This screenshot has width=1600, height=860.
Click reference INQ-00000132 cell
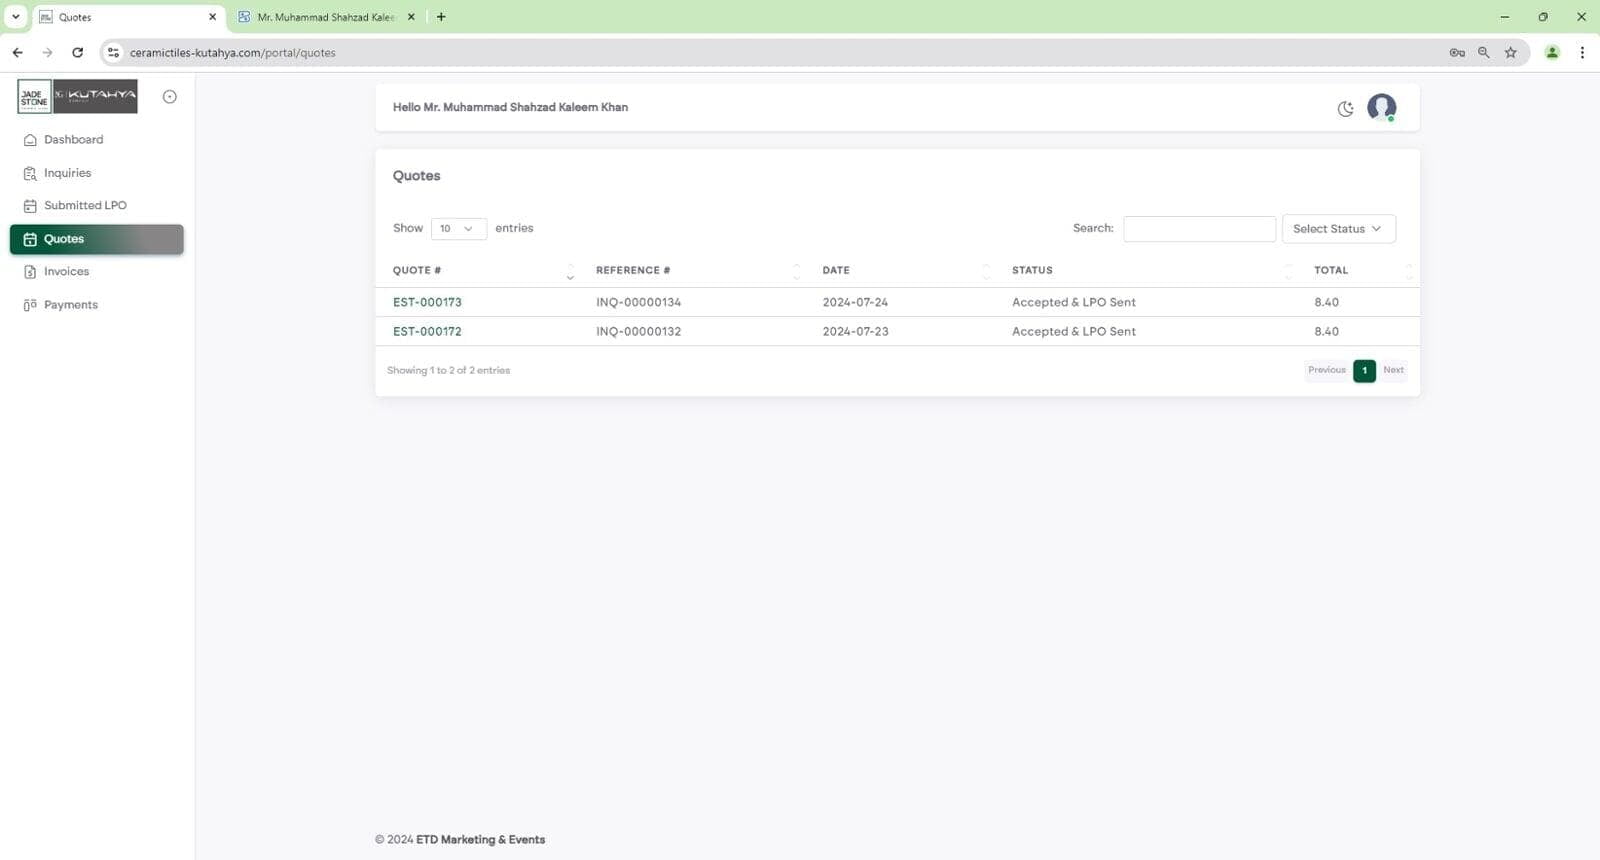[638, 332]
